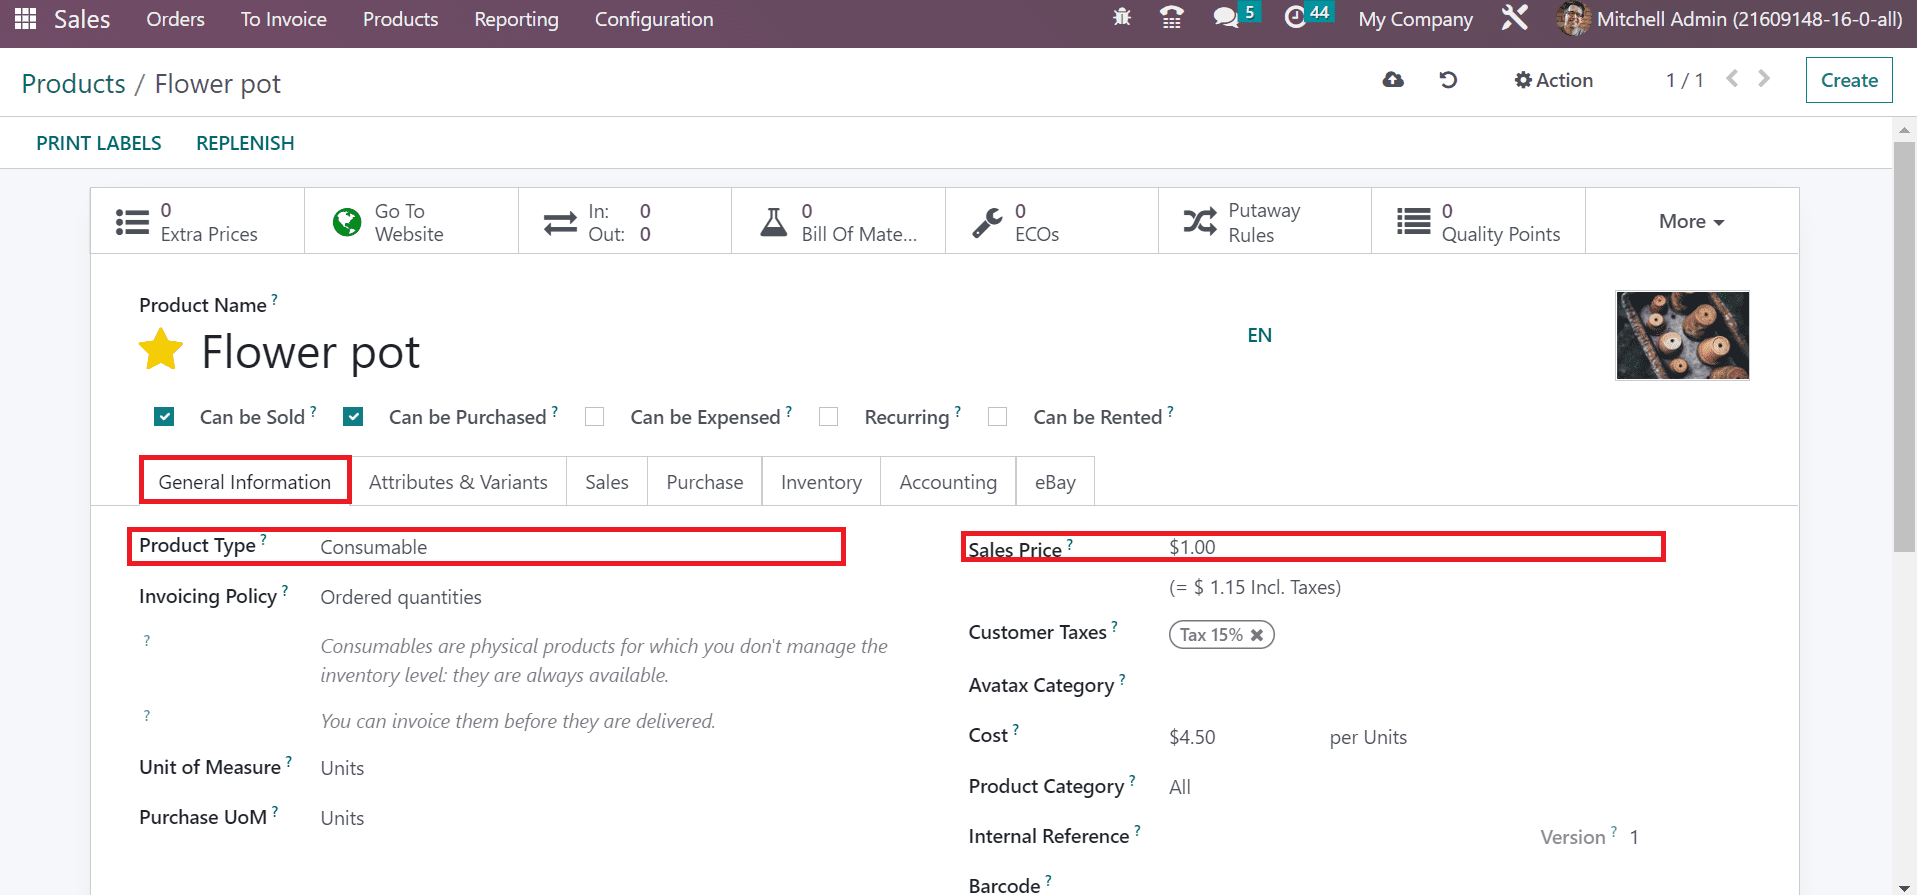Click the vertical scrollbar thumb
Screen dimensions: 1917x895
(x=1904, y=345)
